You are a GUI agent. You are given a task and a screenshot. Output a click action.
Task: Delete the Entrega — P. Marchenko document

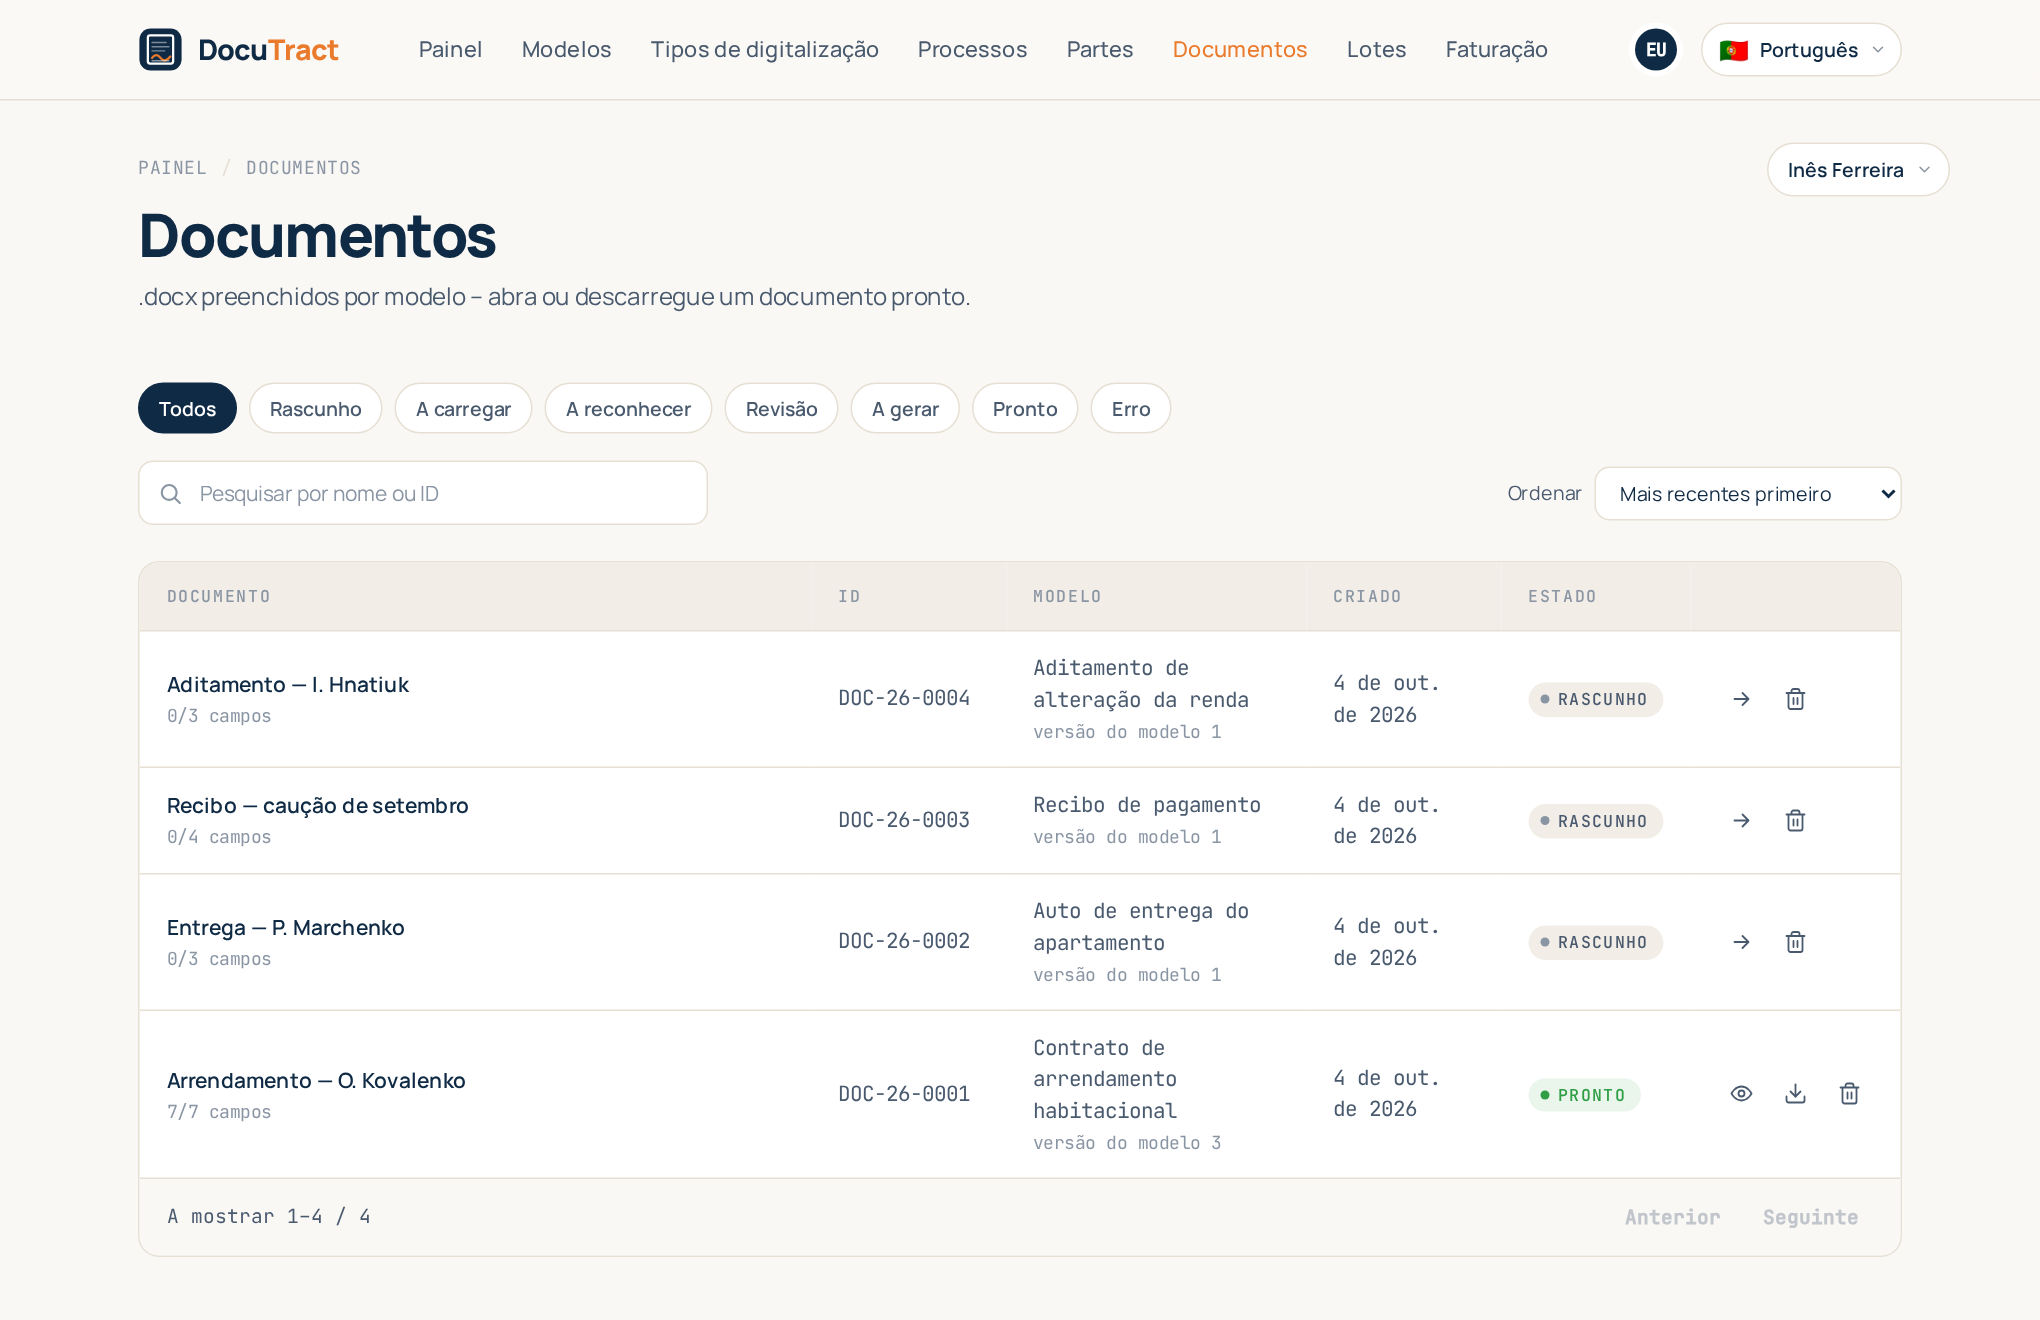[1795, 942]
